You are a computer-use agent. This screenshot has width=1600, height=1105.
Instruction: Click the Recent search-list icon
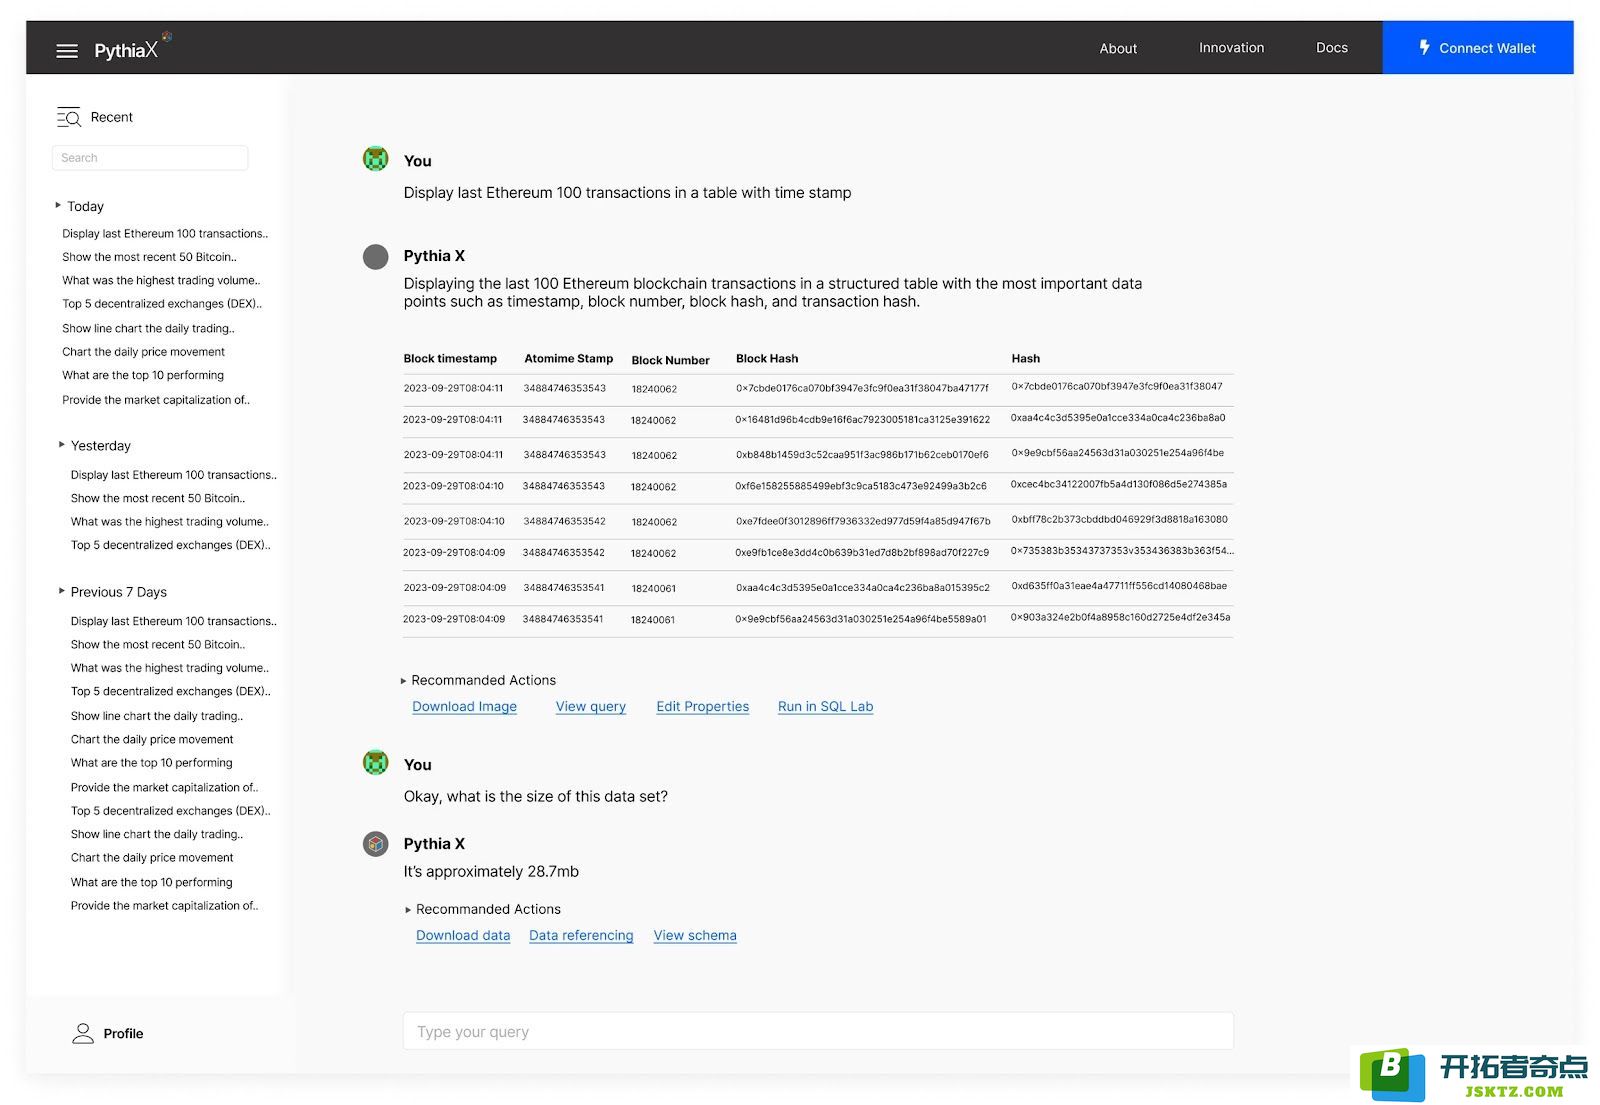coord(68,117)
